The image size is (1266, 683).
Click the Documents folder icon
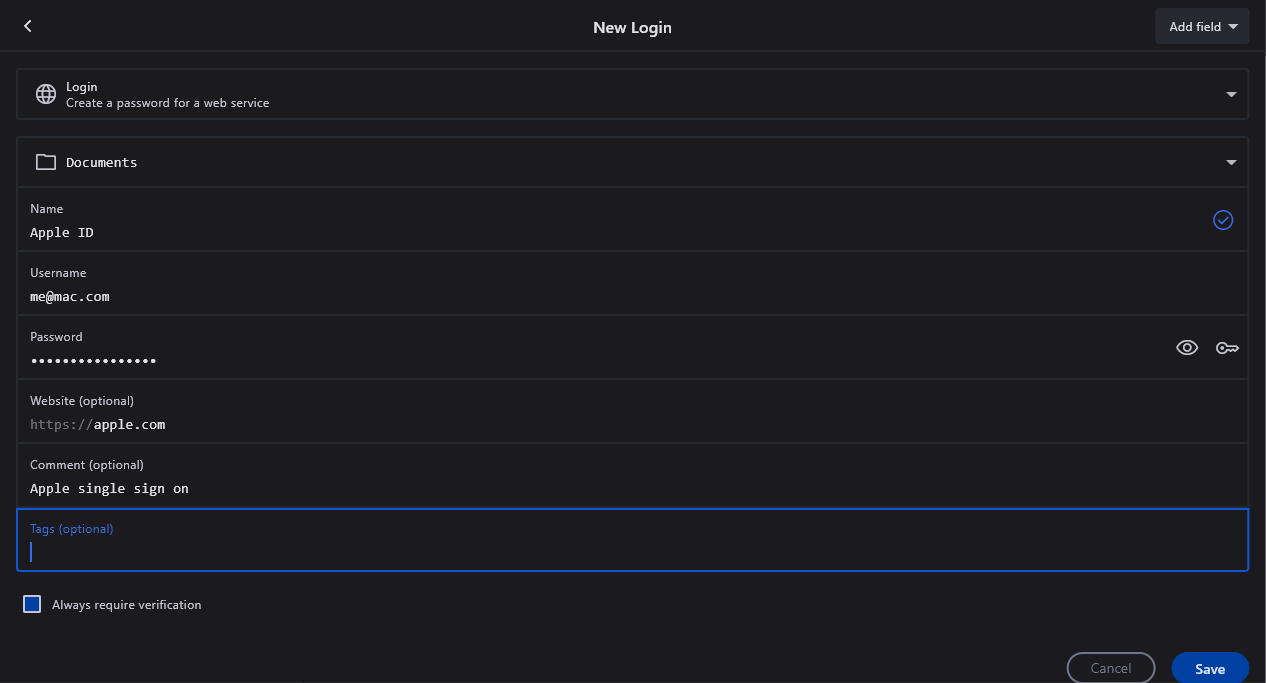(46, 162)
